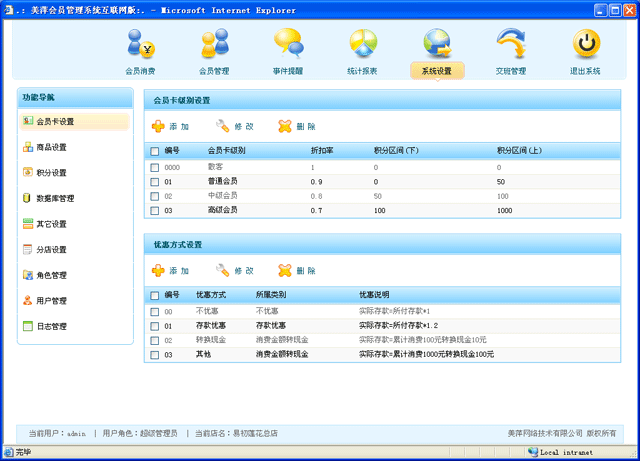Viewport: 640px width, 461px height.
Task: Select 角色管理 text in navigation panel
Action: [x=51, y=275]
